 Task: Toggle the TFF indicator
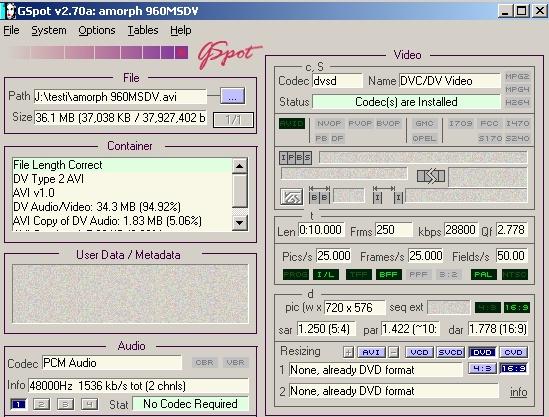(x=359, y=274)
